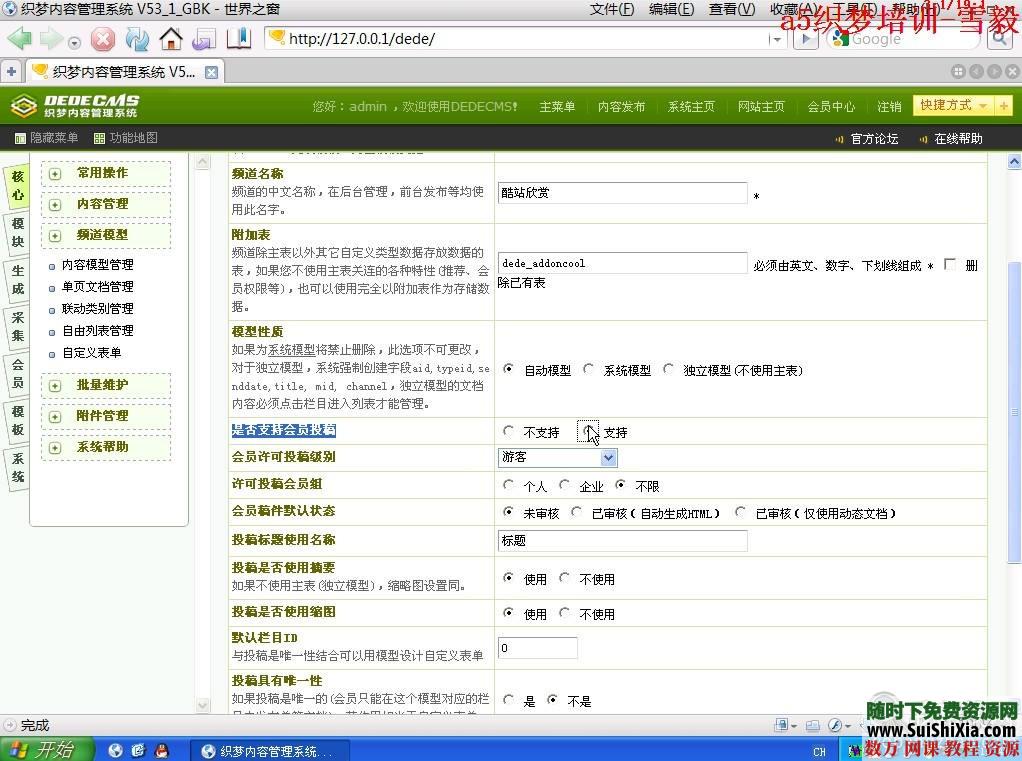Select the 支持 radio for member submissions
The height and width of the screenshot is (761, 1022).
point(588,432)
